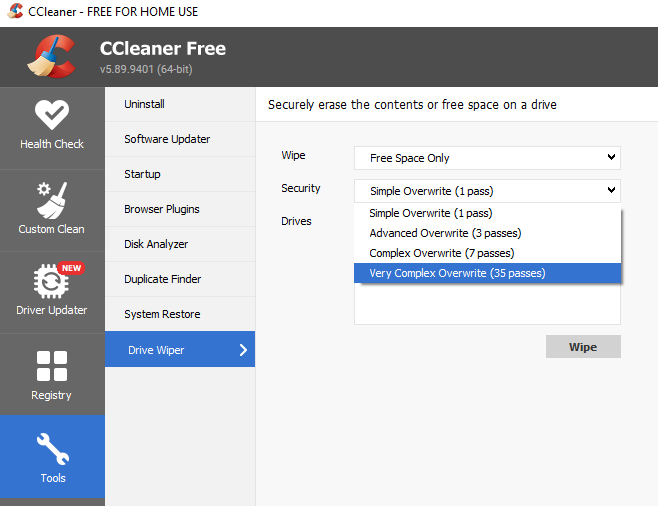Screen dimensions: 658x506
Task: Open the Uninstall tool
Action: (180, 104)
